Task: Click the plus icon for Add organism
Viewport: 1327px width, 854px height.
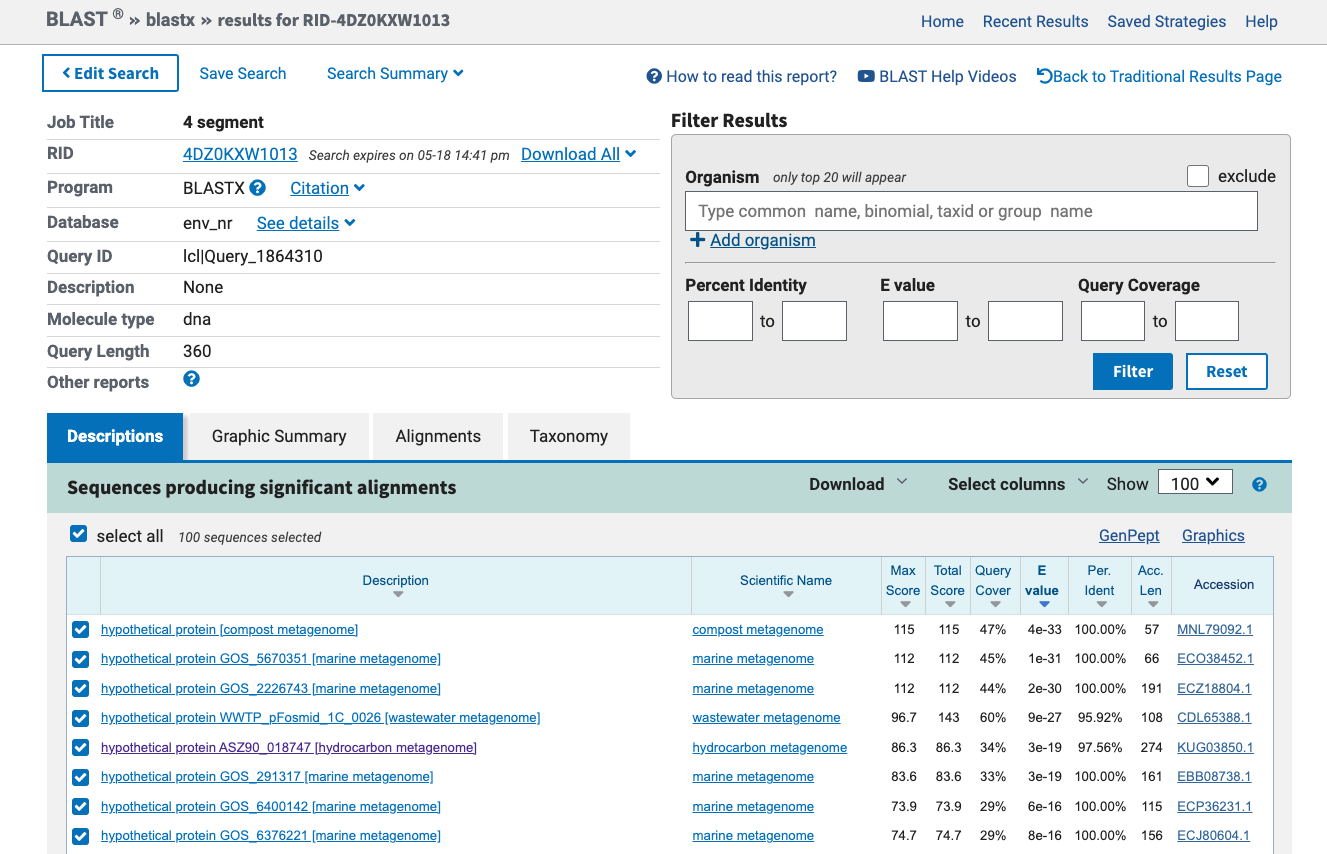Action: [697, 240]
